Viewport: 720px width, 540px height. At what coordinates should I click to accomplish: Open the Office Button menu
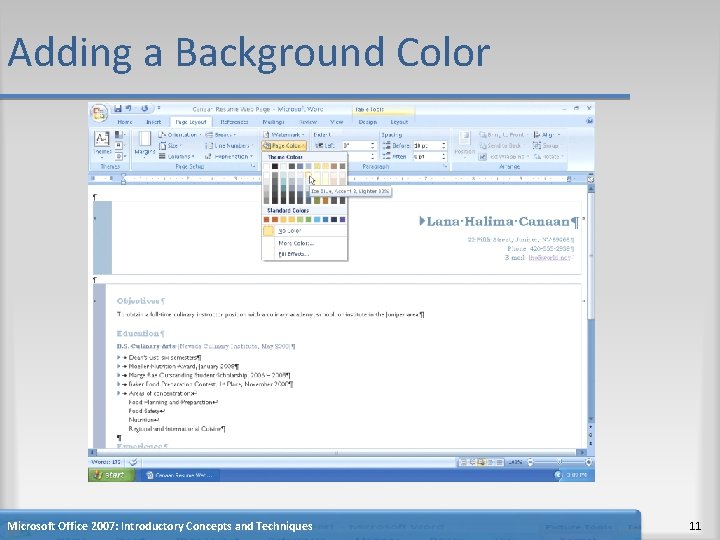pyautogui.click(x=99, y=113)
